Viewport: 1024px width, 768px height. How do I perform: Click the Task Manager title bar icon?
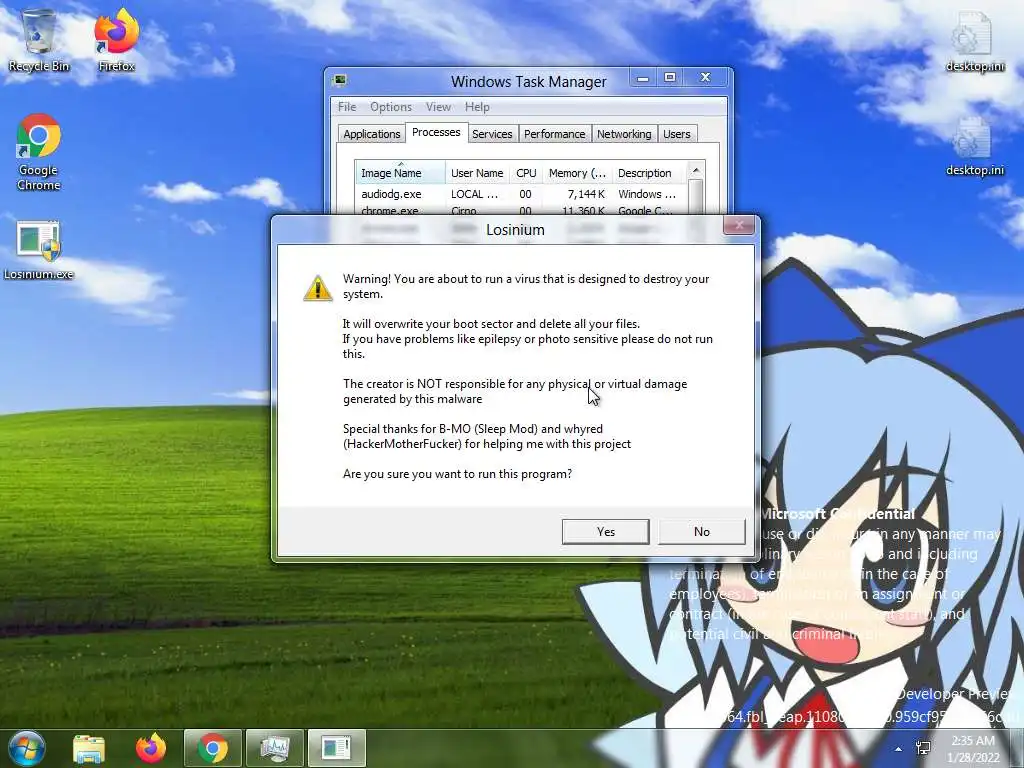(339, 80)
